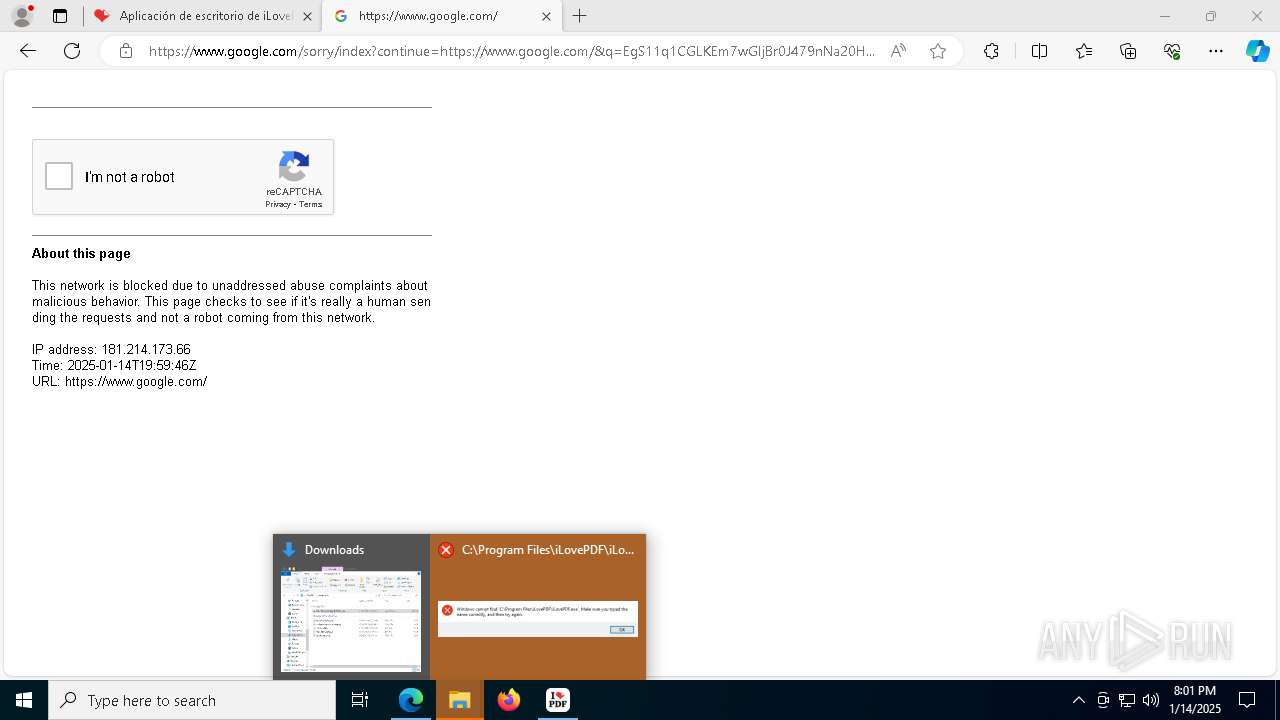Click the Time: 2025-01-14T19:59:46Z line

[x=114, y=366]
